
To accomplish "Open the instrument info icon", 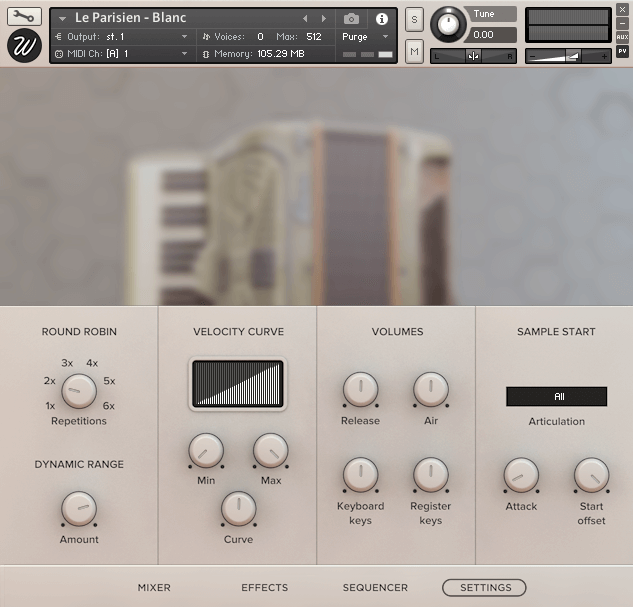I will click(x=381, y=19).
